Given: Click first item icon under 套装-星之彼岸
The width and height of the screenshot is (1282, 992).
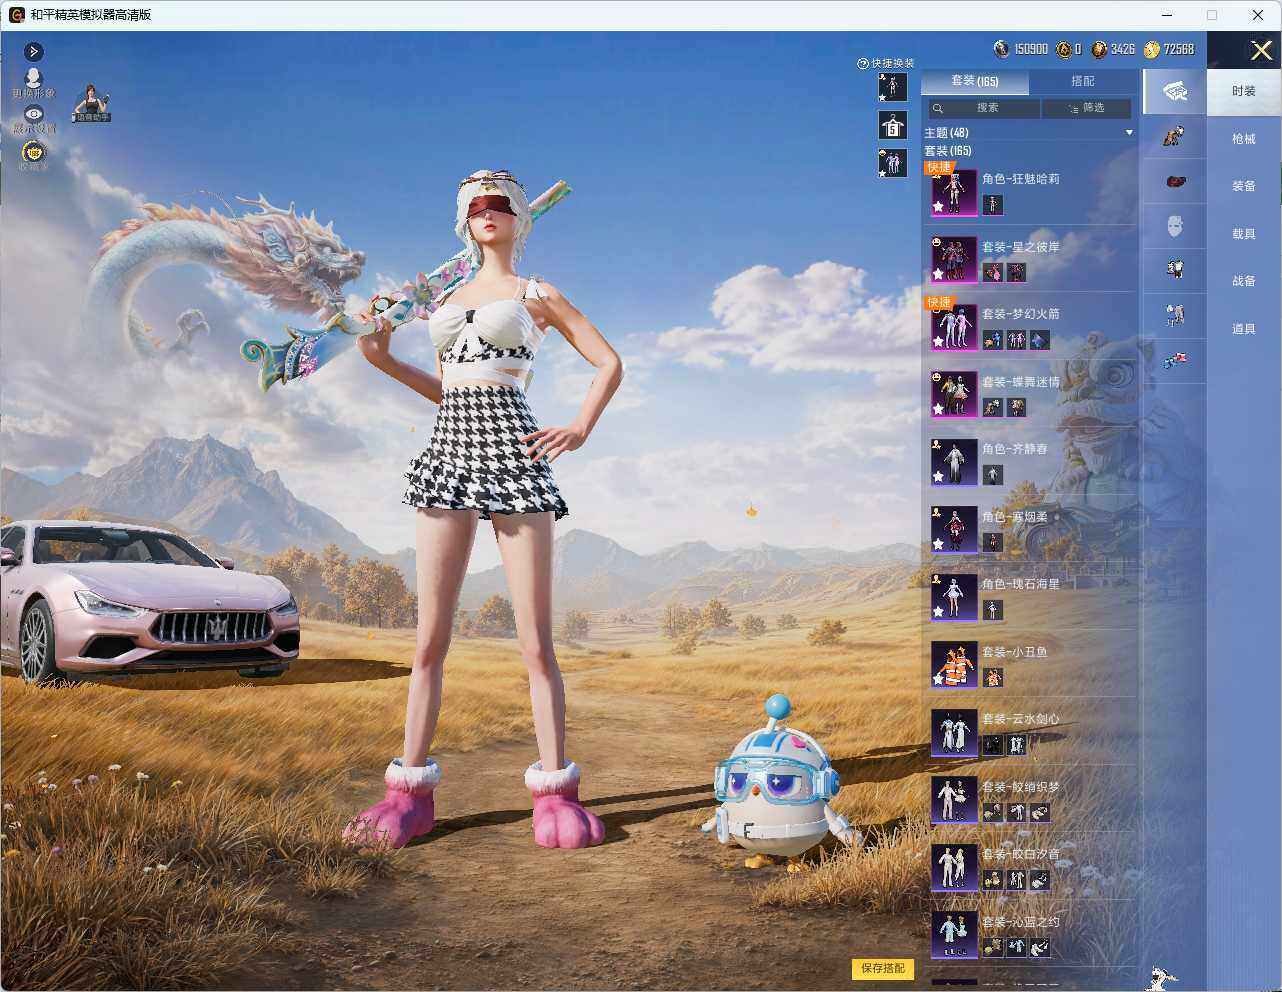Looking at the screenshot, I should tap(992, 272).
